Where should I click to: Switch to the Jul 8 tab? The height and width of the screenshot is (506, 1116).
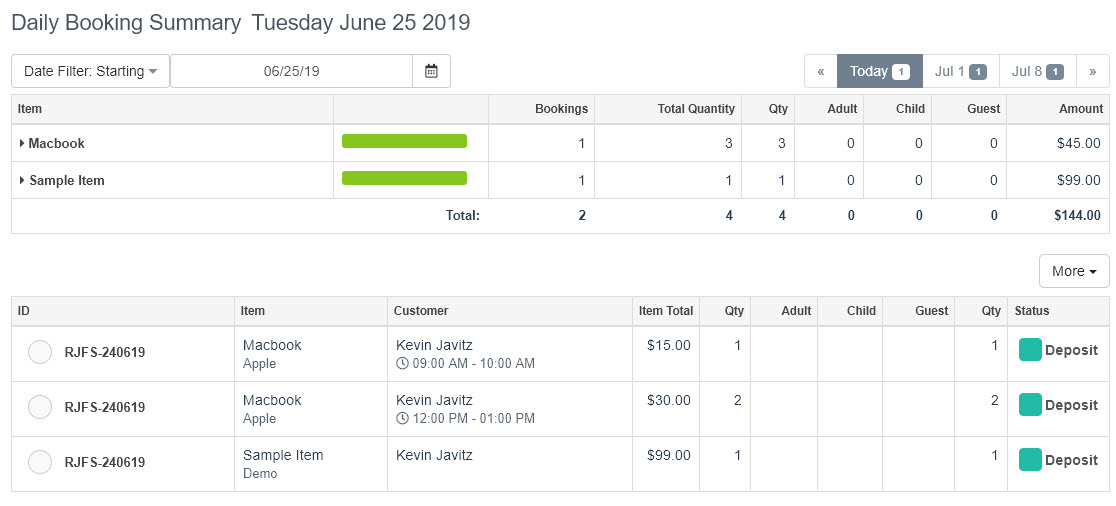(1038, 71)
